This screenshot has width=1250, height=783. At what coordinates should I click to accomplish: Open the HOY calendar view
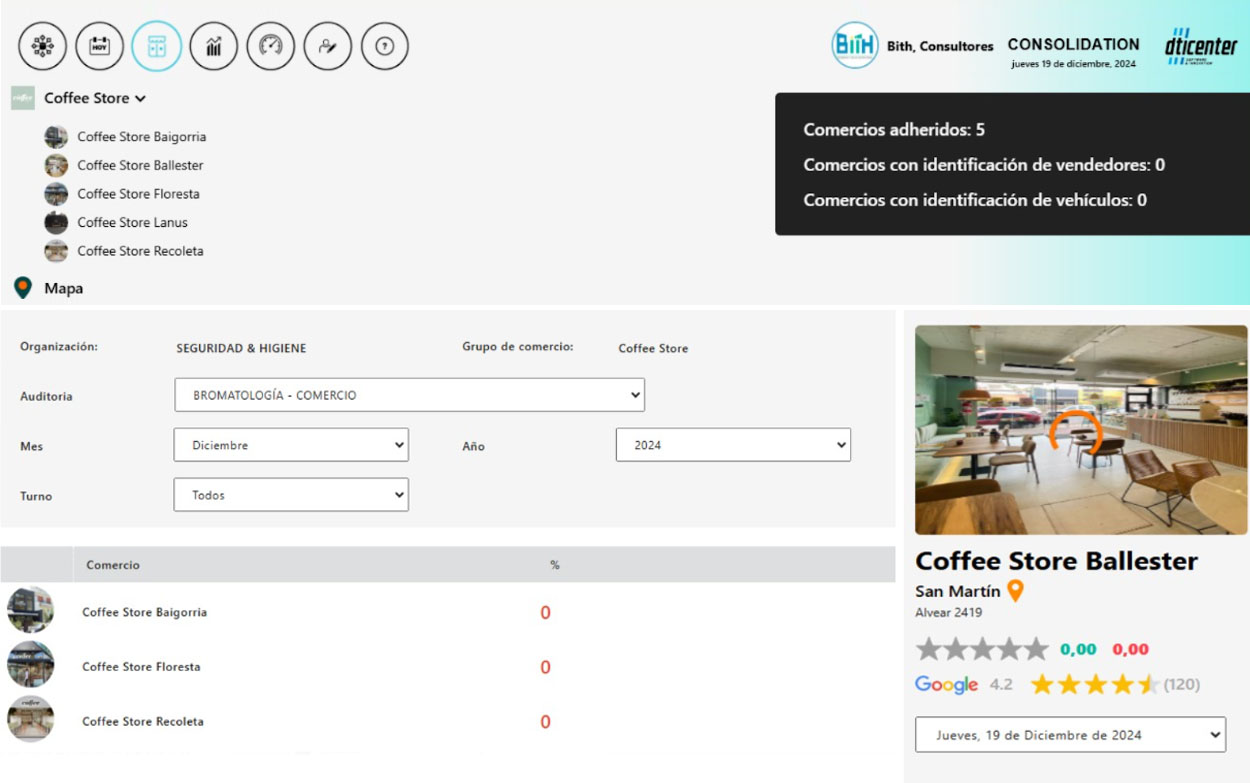click(x=100, y=46)
